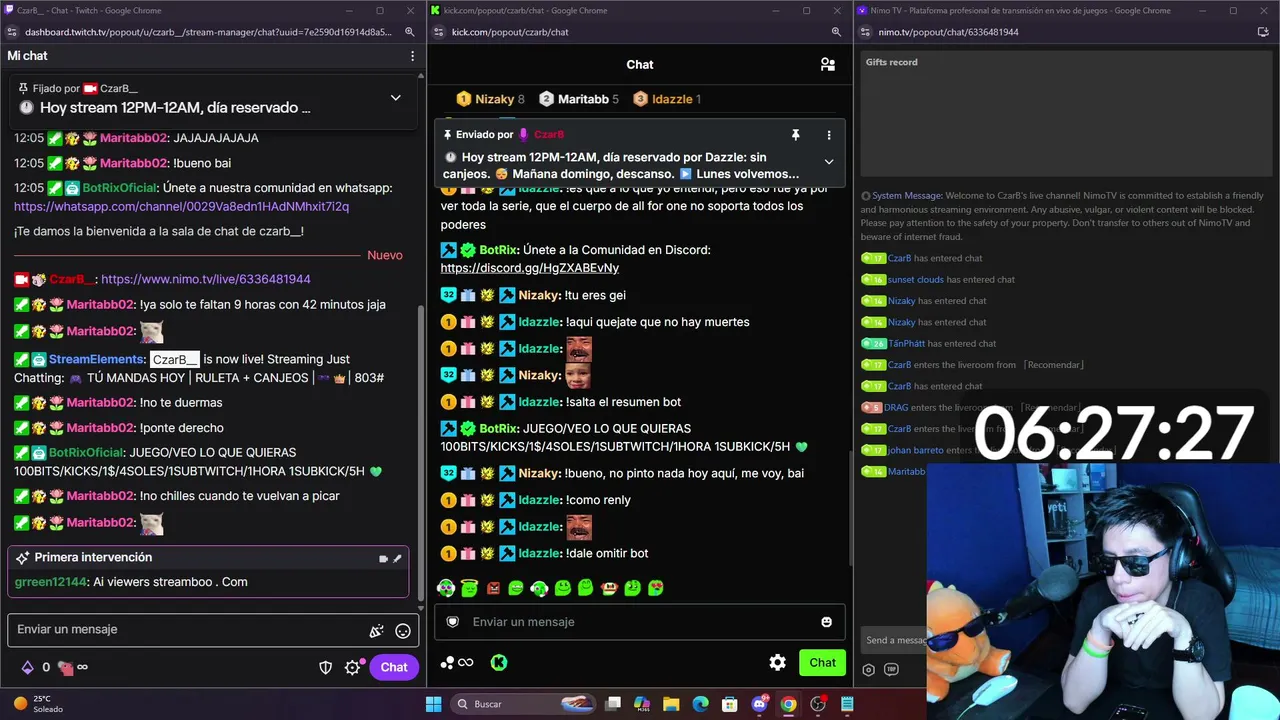Screen dimensions: 1280x720
Task: Click the green Kick K logo icon
Action: (498, 662)
